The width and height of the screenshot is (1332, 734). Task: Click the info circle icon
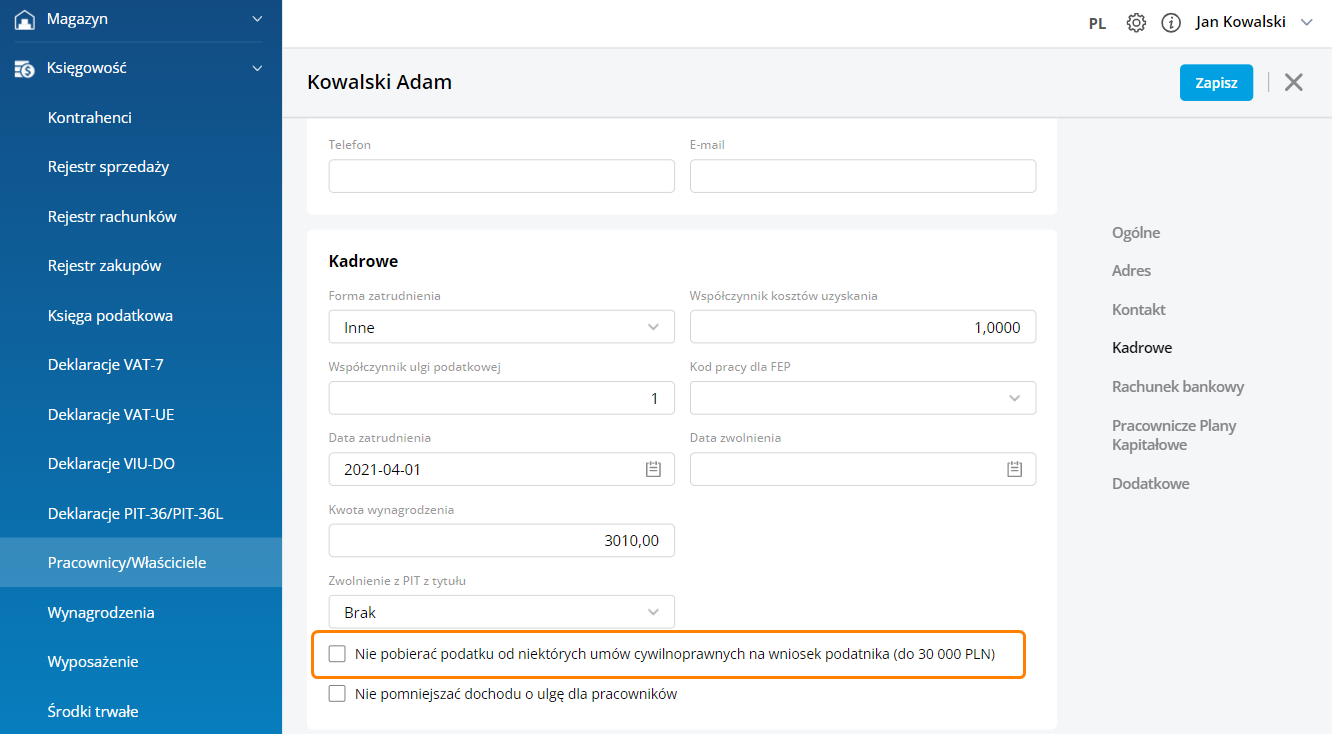(1171, 23)
